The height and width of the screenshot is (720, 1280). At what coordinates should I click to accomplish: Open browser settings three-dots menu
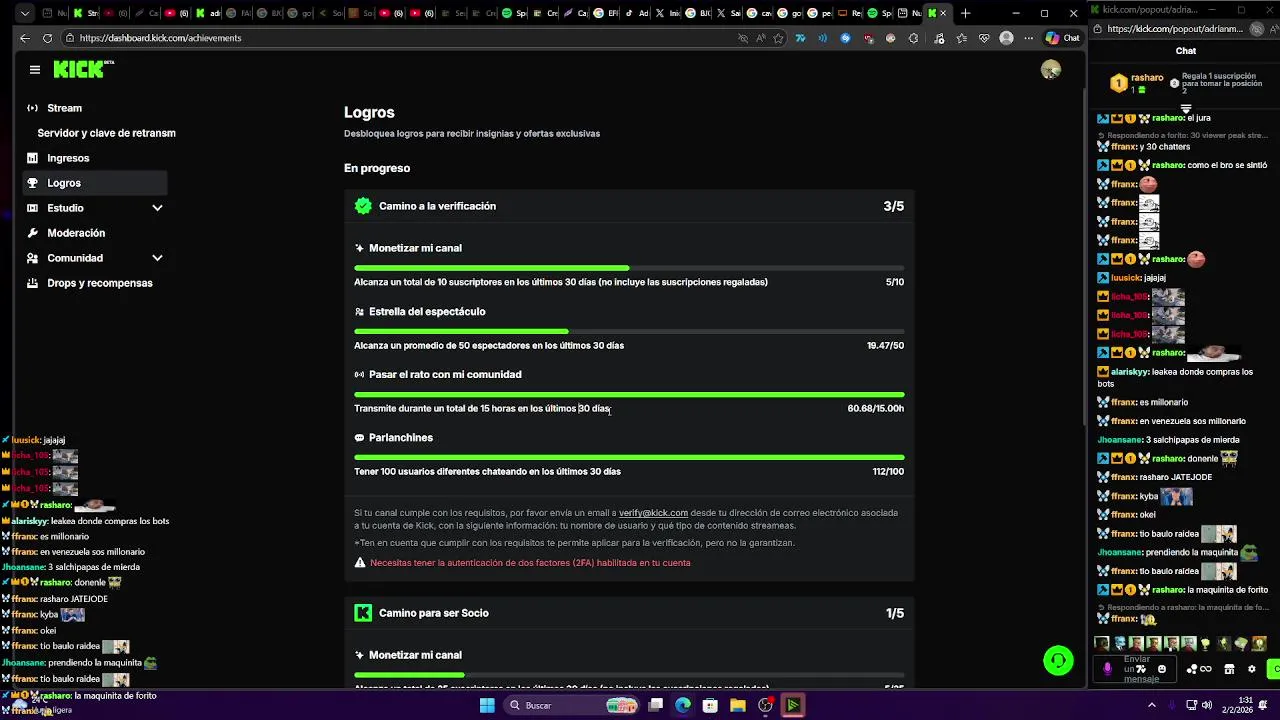click(x=1028, y=38)
